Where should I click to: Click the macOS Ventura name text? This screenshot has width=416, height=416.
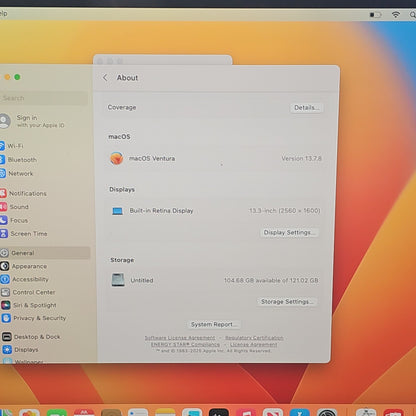pyautogui.click(x=152, y=158)
